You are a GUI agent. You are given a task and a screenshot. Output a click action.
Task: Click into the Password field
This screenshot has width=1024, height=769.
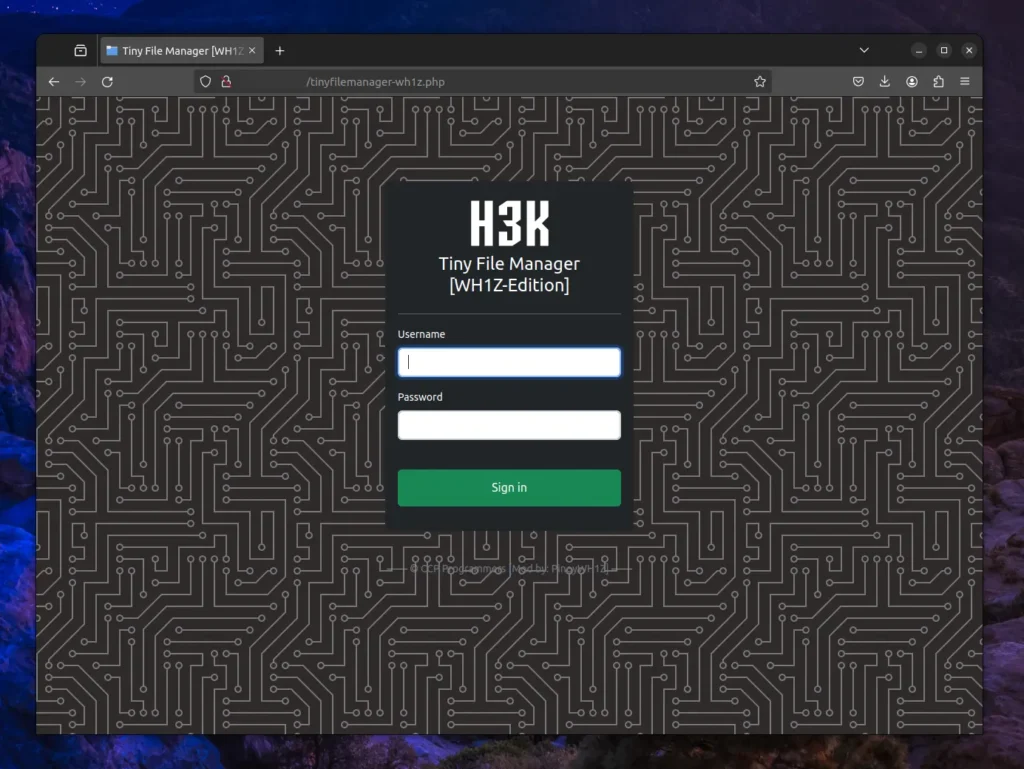(509, 425)
